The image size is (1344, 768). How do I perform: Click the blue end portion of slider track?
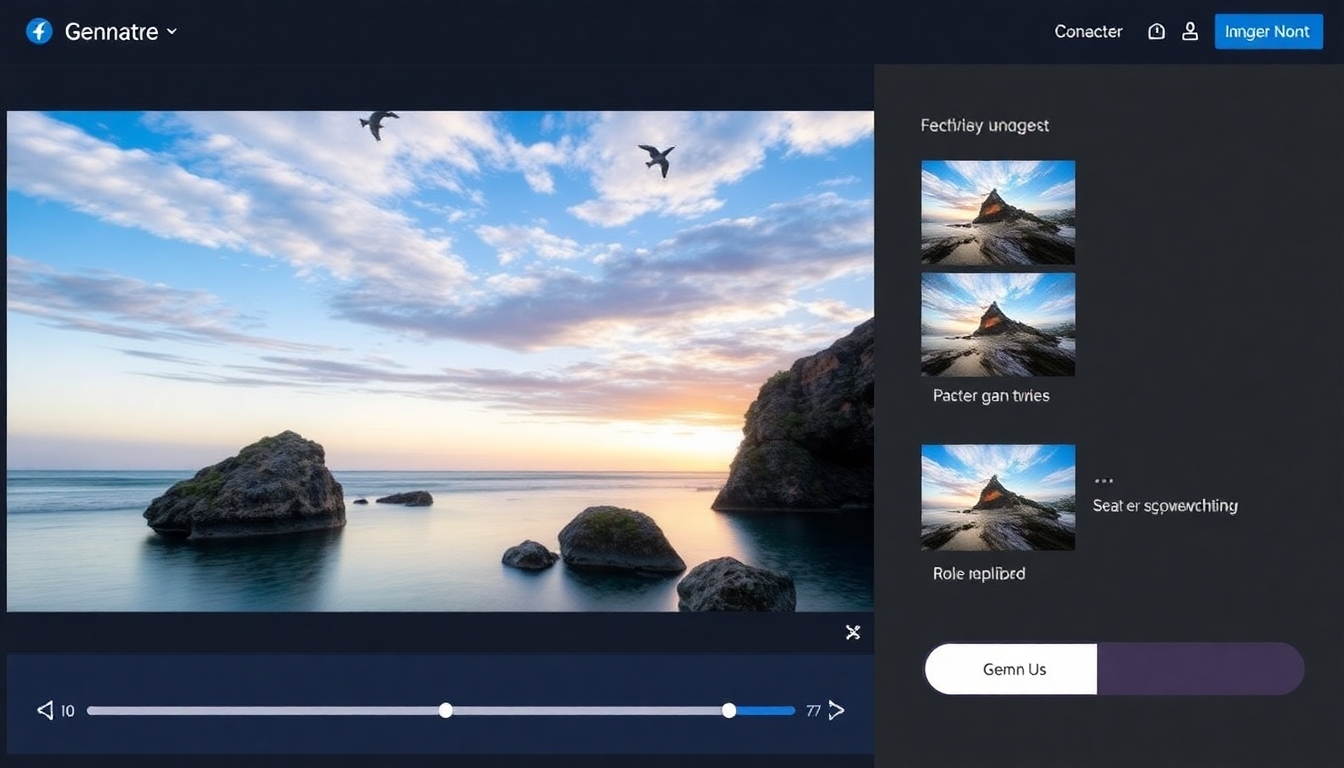pyautogui.click(x=766, y=710)
